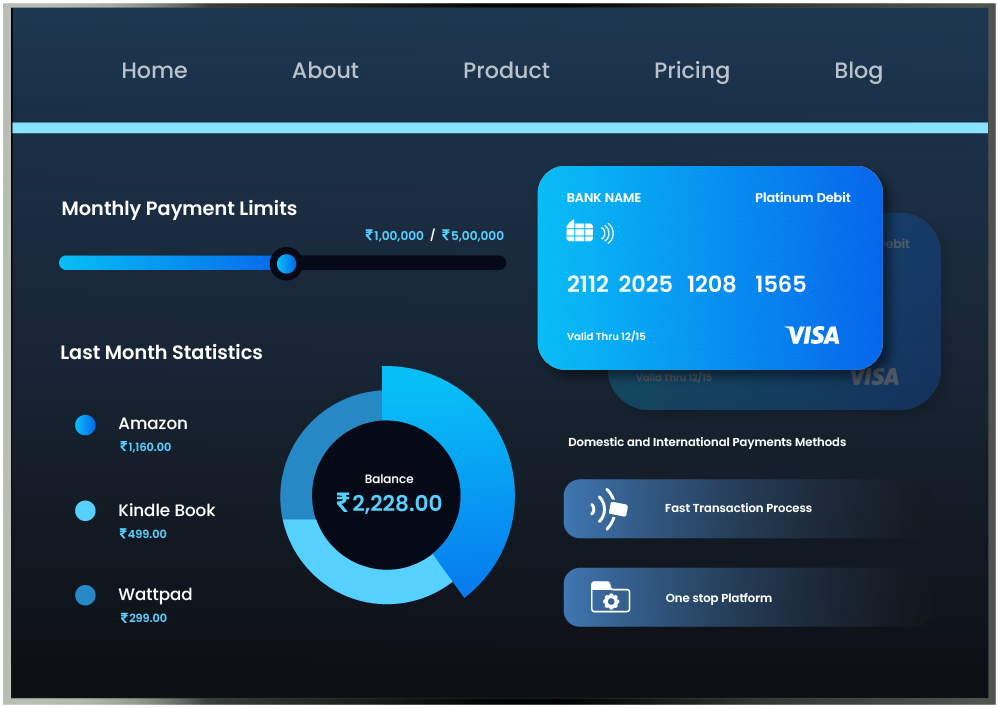Go to the About page

click(325, 71)
